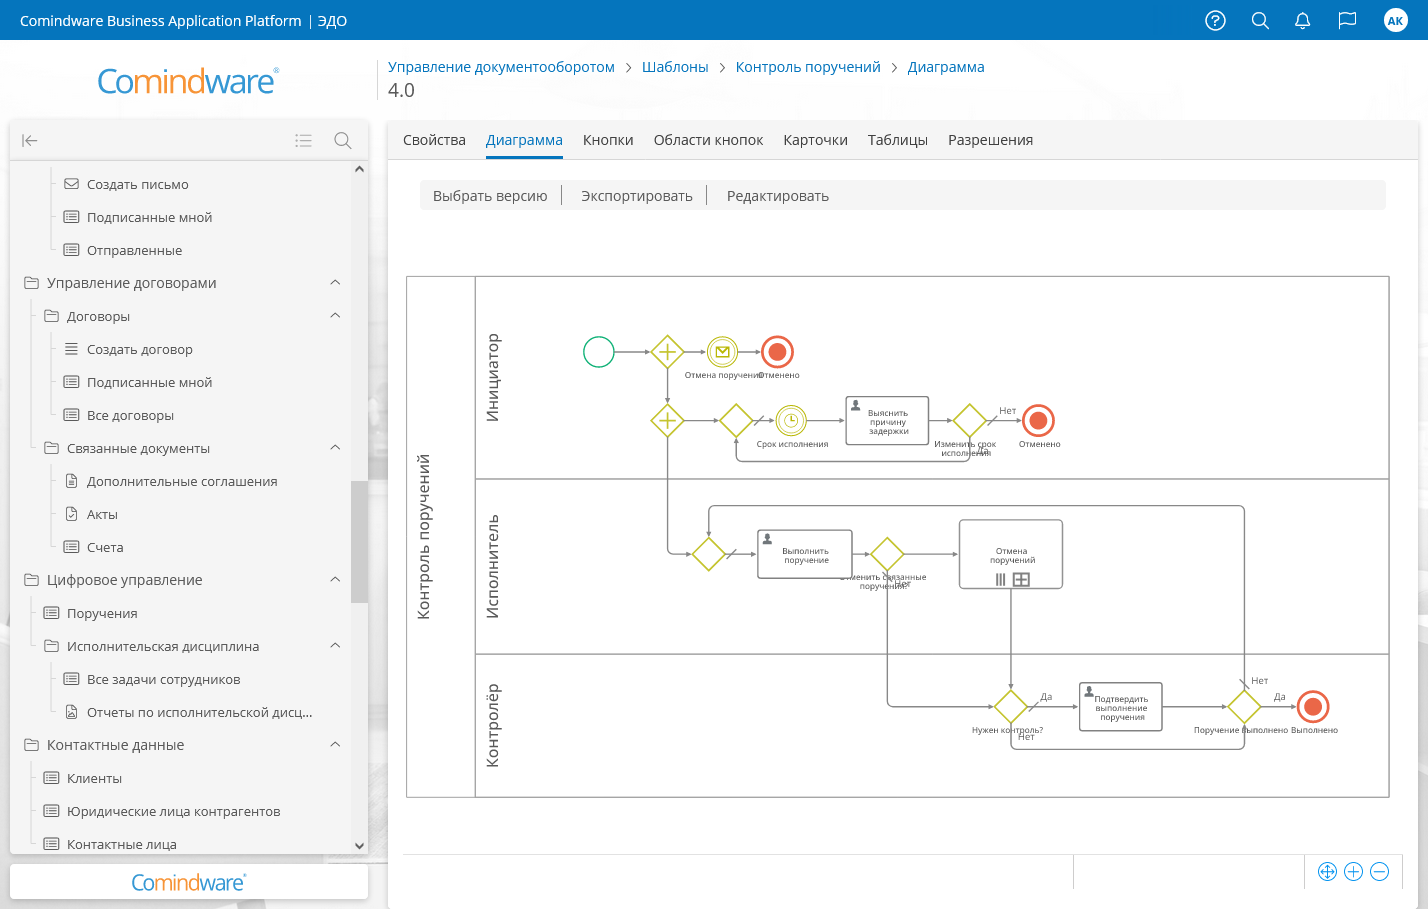Open 'Акты' navigation item
Image resolution: width=1428 pixels, height=909 pixels.
(x=102, y=514)
